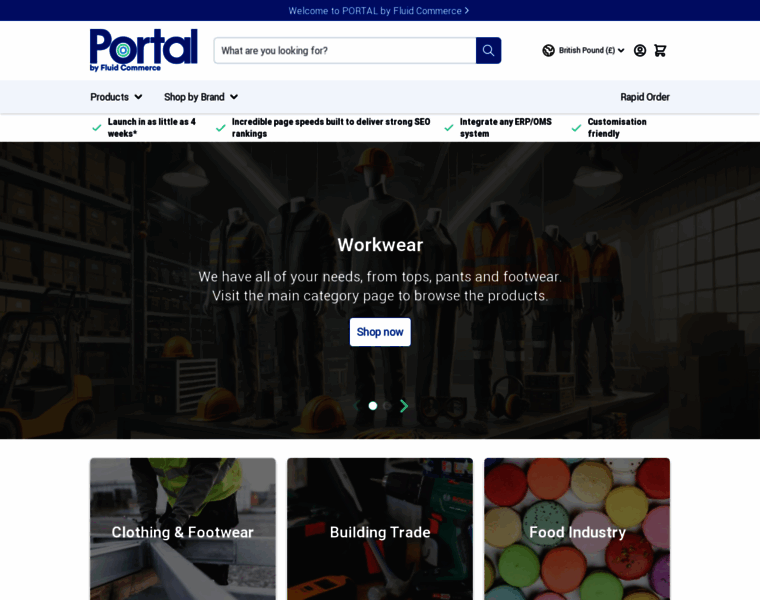This screenshot has height=600, width=760.
Task: Open the Food Industry category tile
Action: click(577, 529)
